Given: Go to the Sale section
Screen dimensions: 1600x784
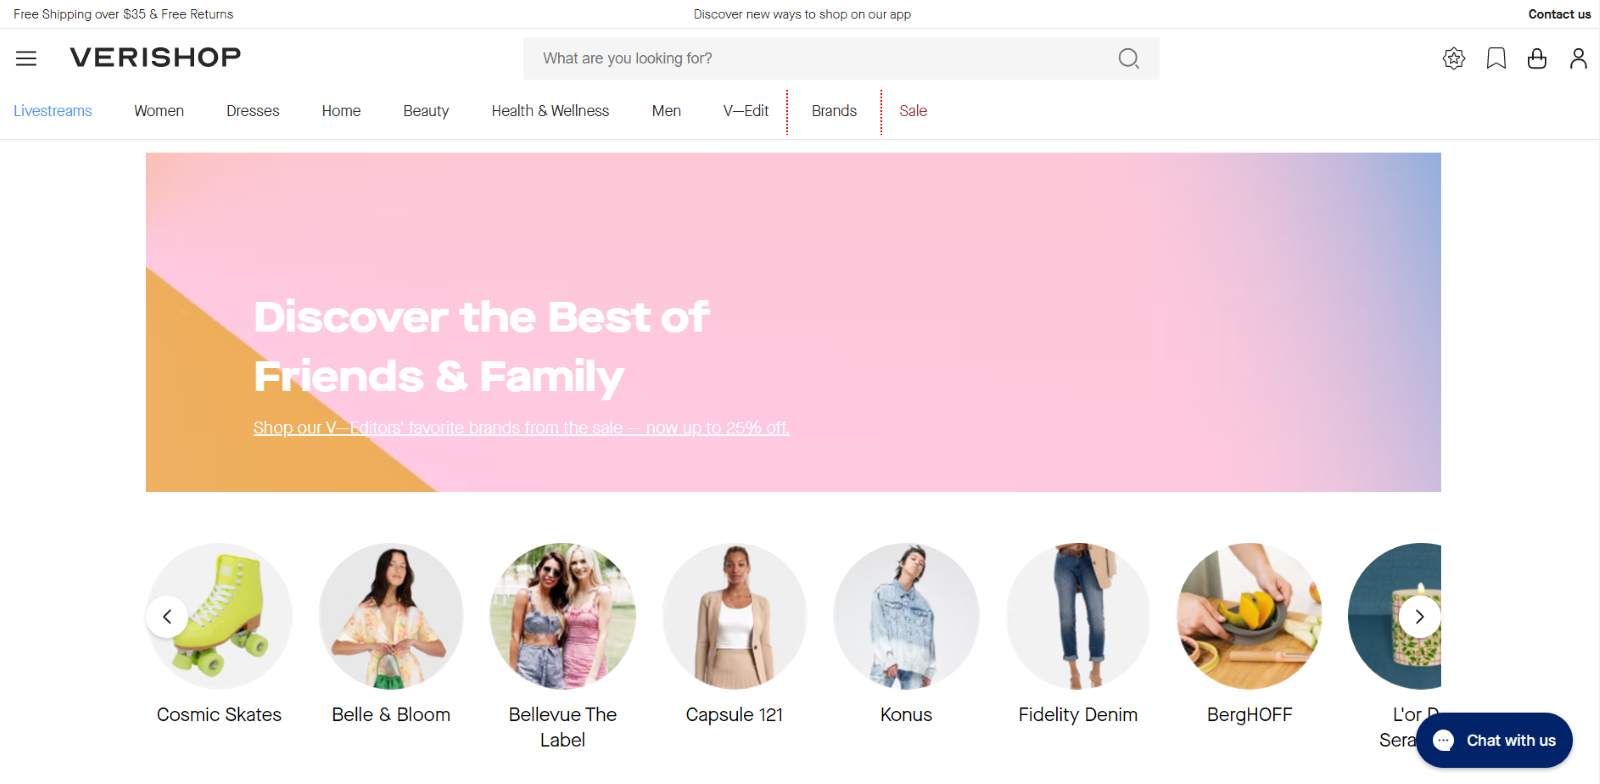Looking at the screenshot, I should [913, 111].
